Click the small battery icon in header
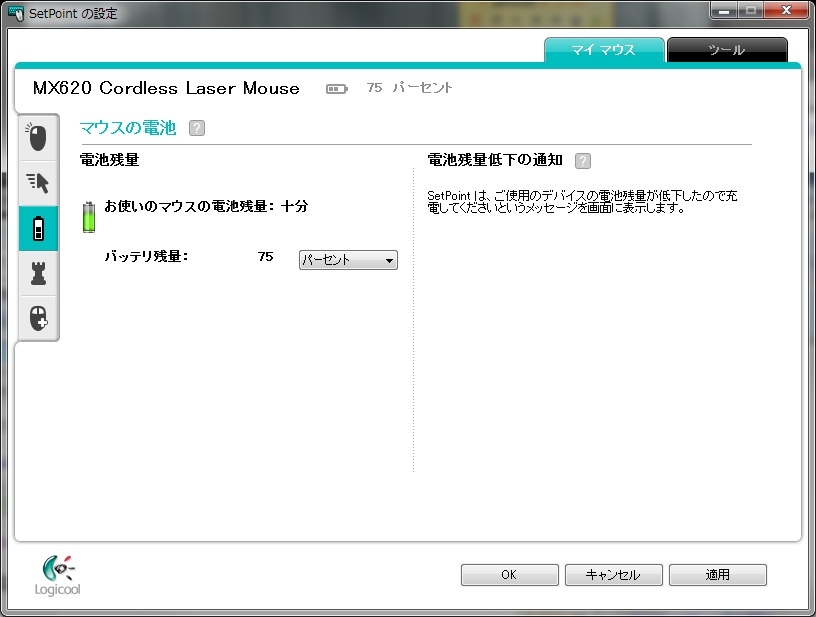816x617 pixels. point(337,89)
